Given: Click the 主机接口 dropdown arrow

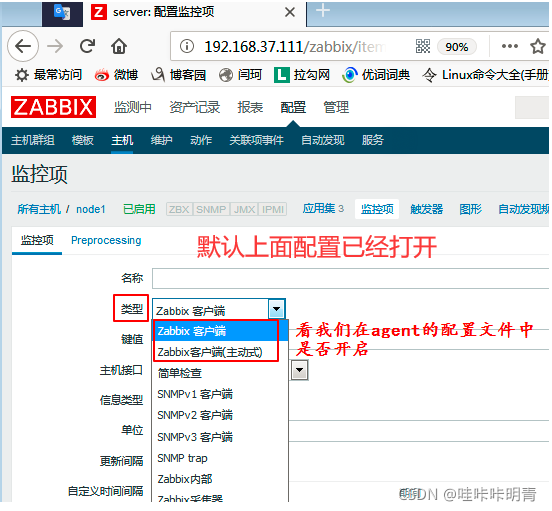Looking at the screenshot, I should (x=300, y=370).
